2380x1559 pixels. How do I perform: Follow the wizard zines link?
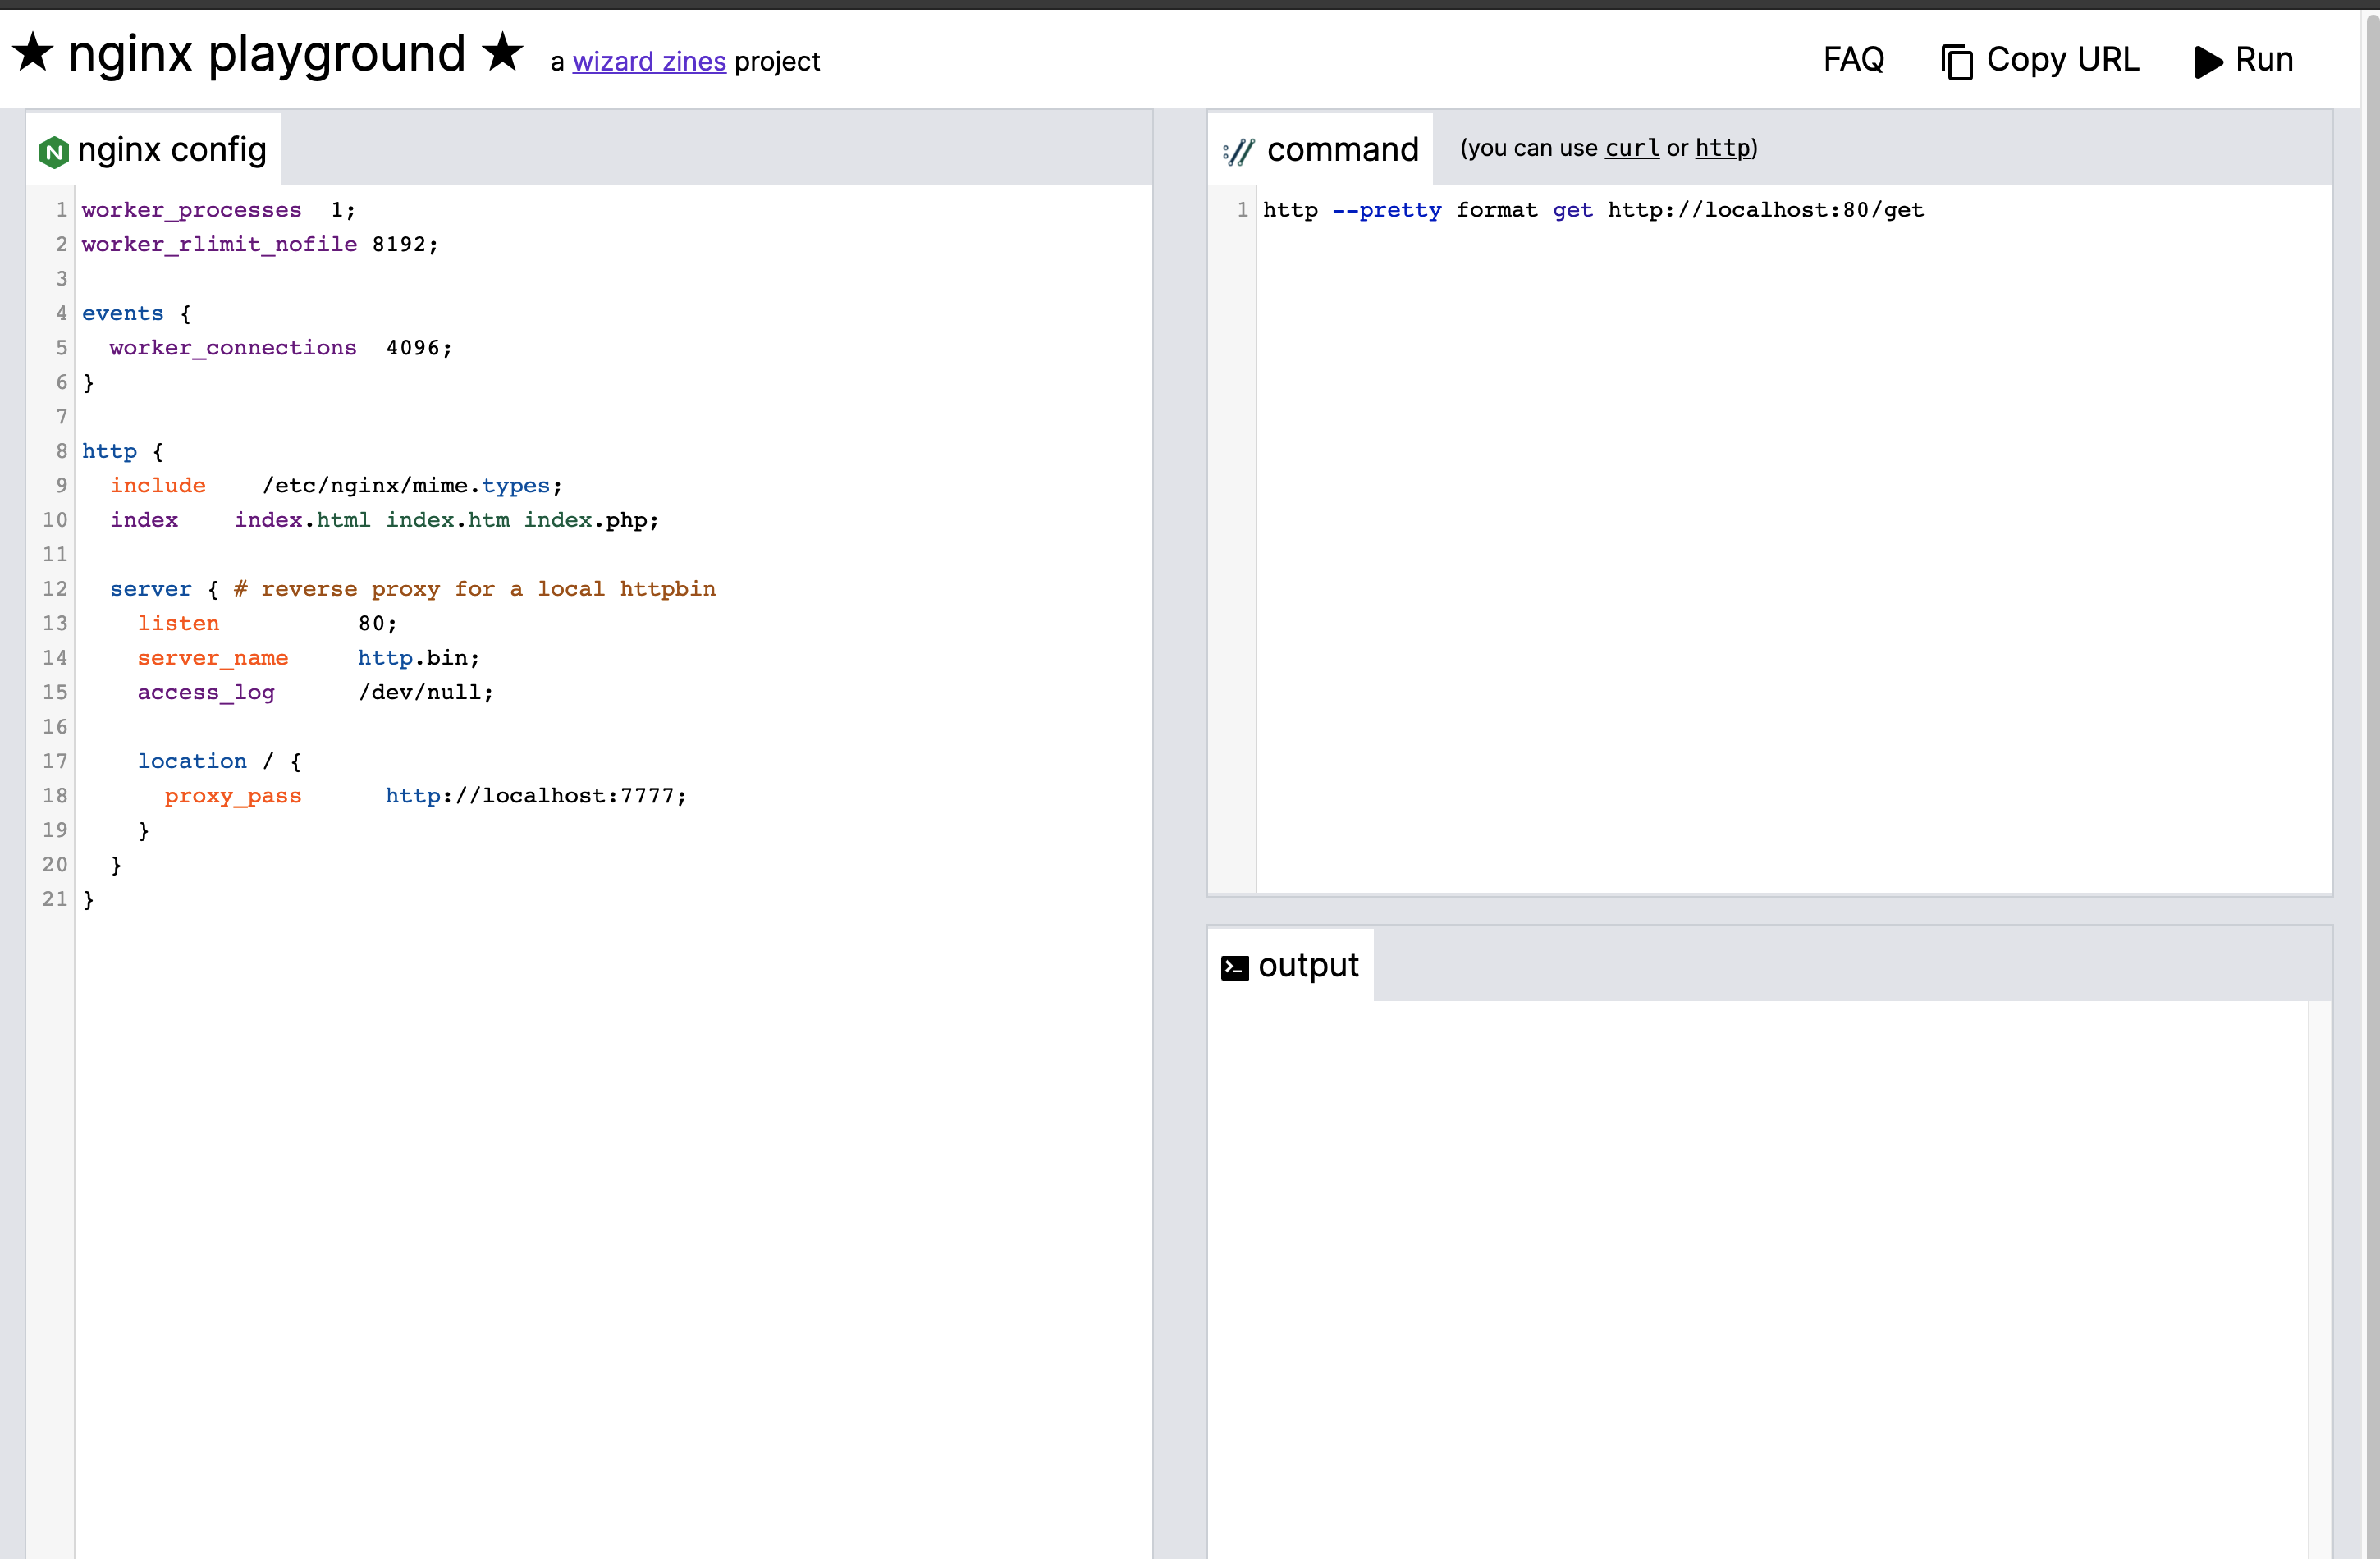tap(649, 62)
